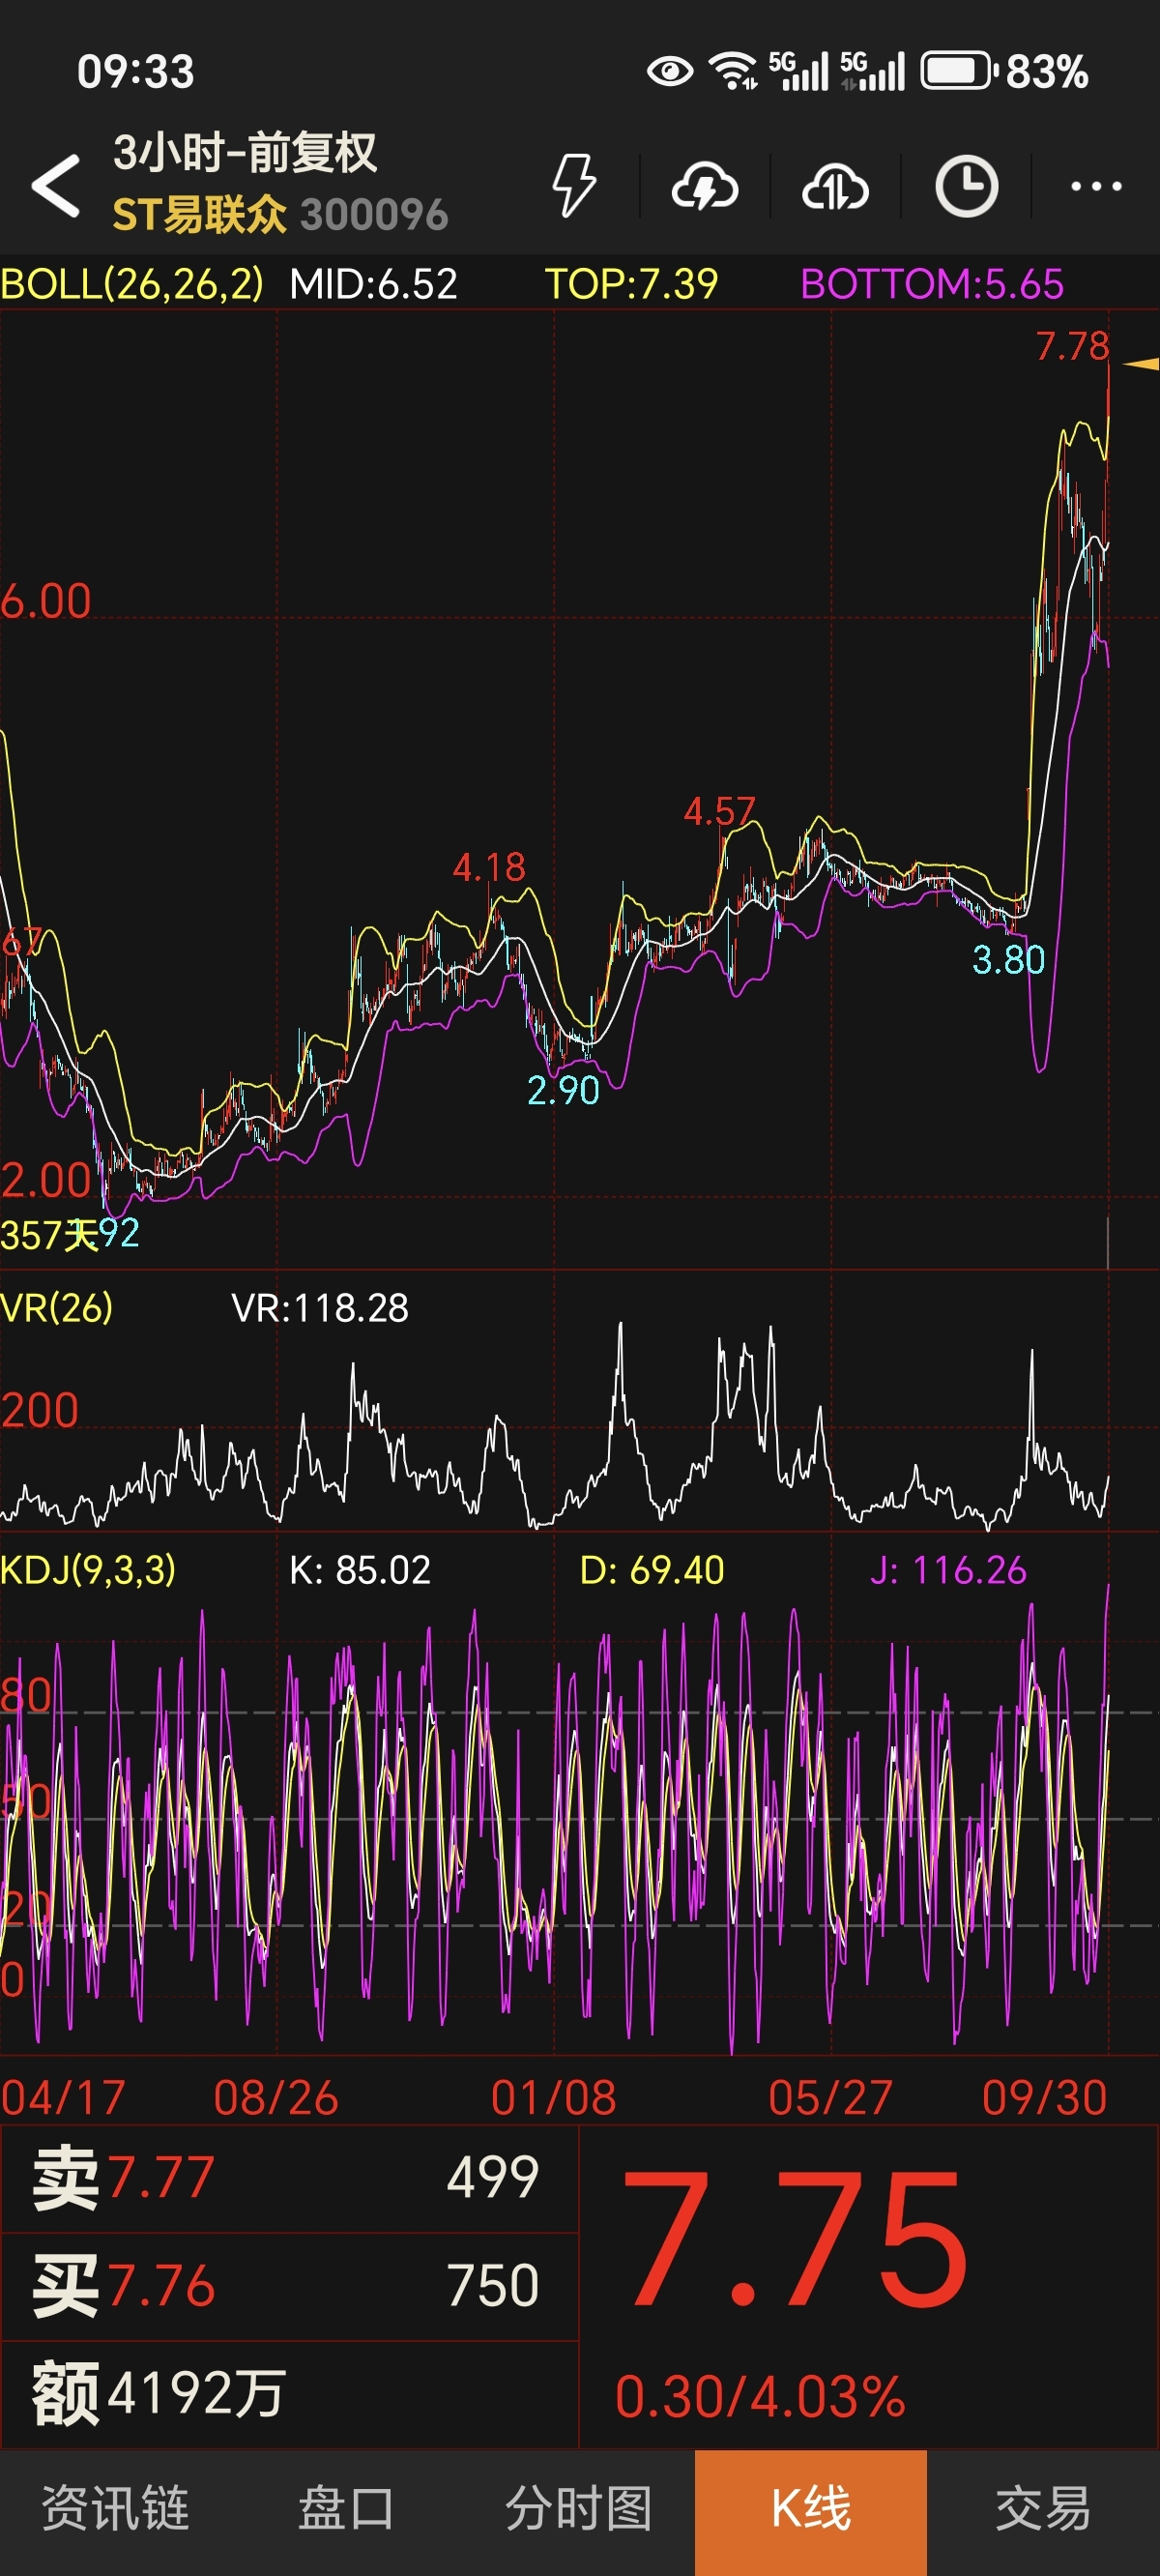Tap the 3小时-前复权 title

click(x=245, y=153)
